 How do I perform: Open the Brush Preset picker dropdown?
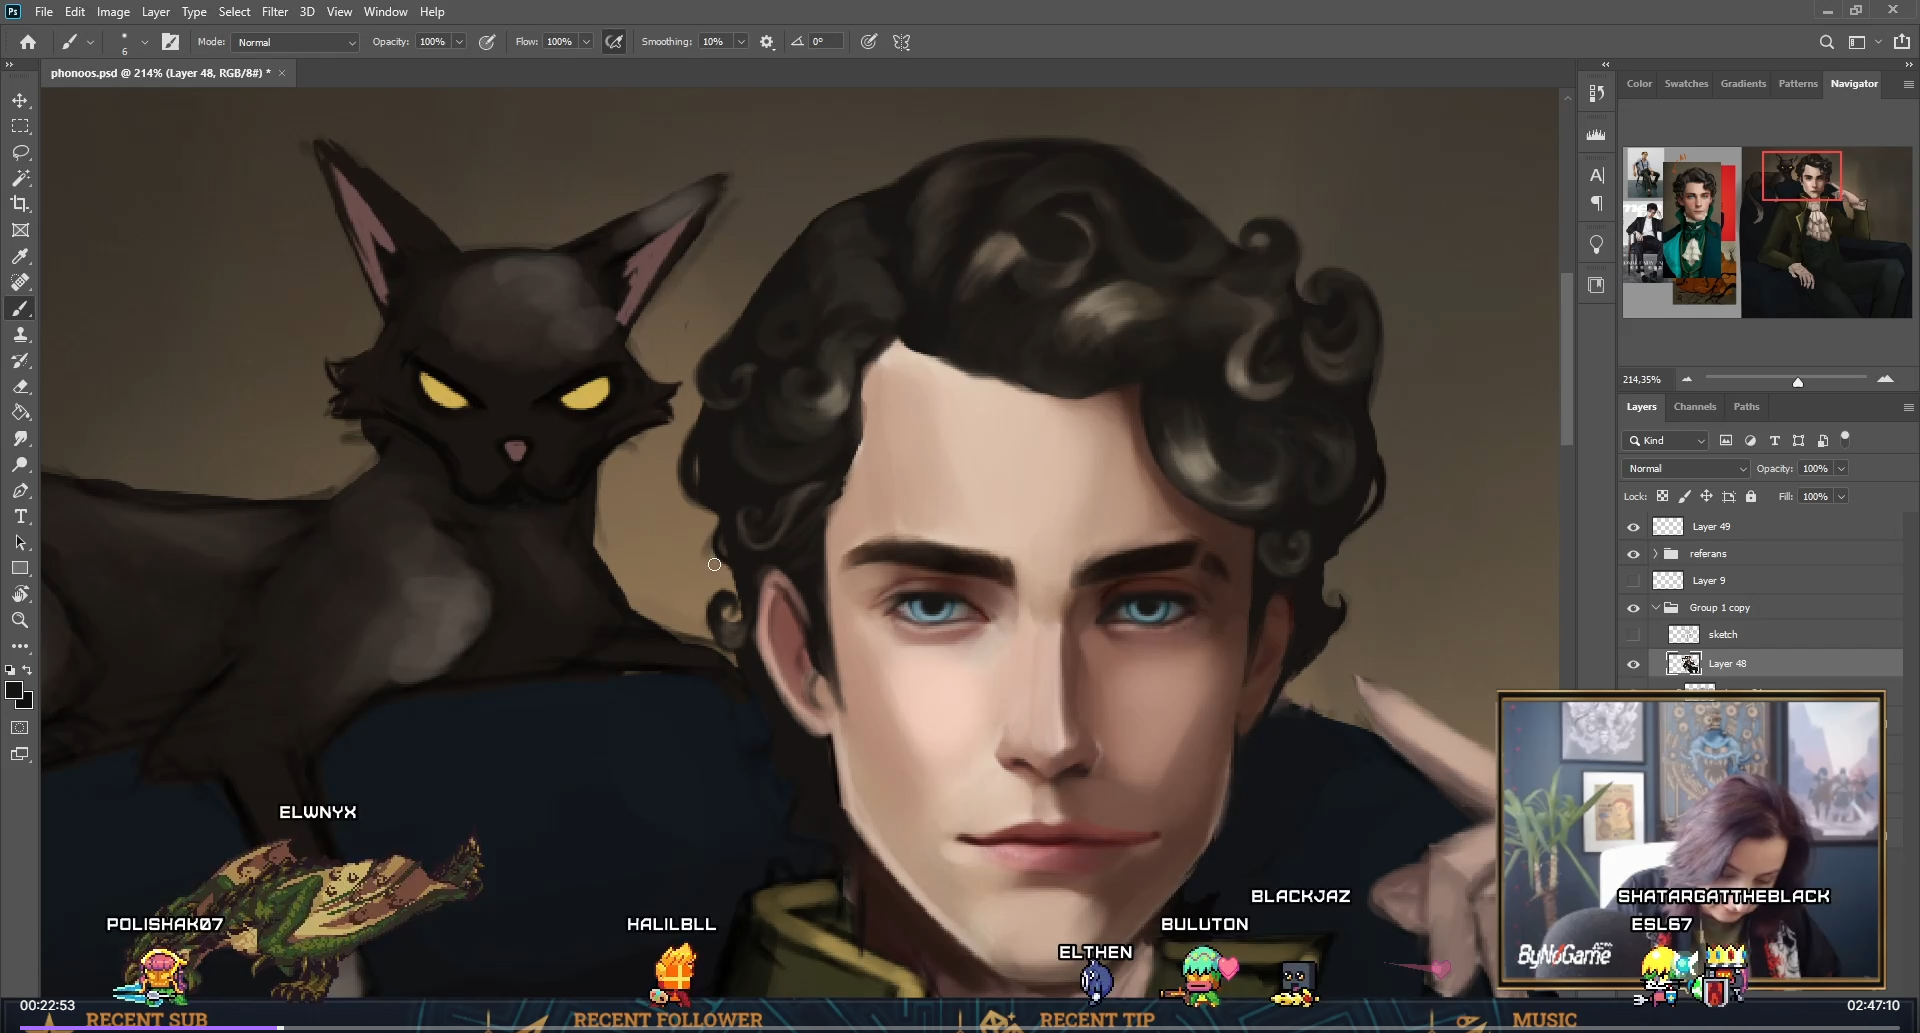[145, 42]
